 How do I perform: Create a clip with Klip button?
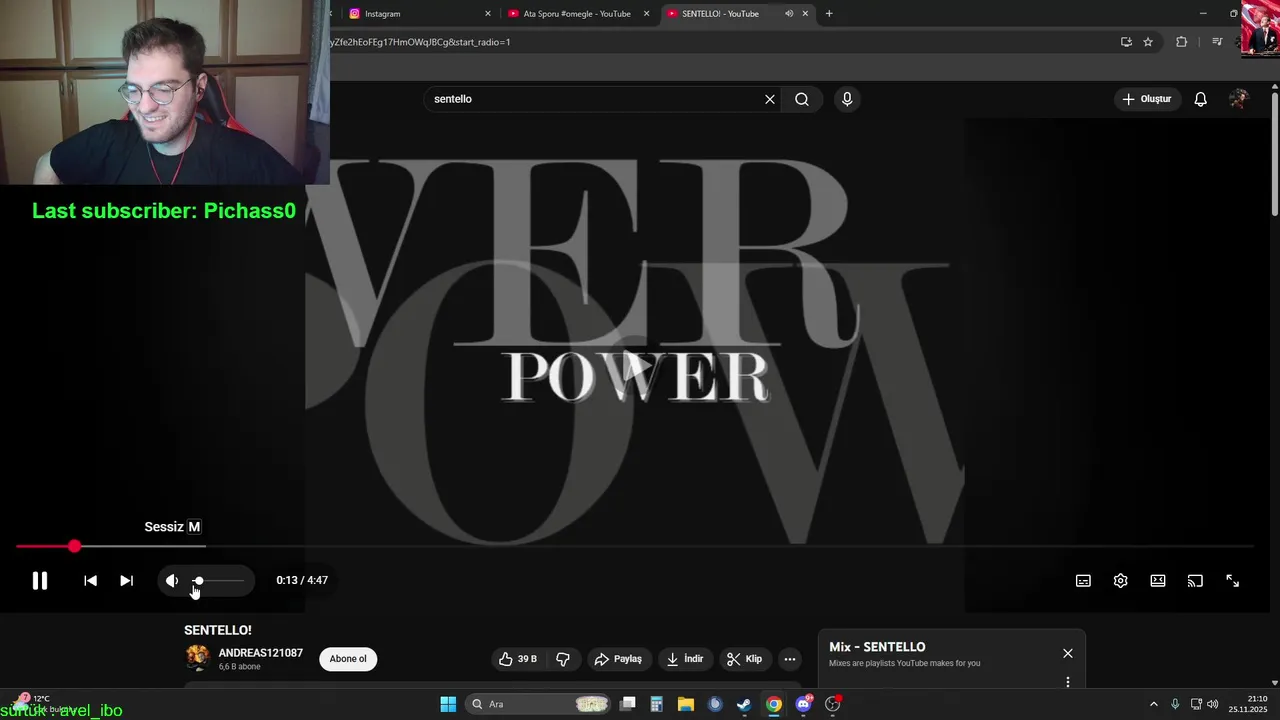744,659
